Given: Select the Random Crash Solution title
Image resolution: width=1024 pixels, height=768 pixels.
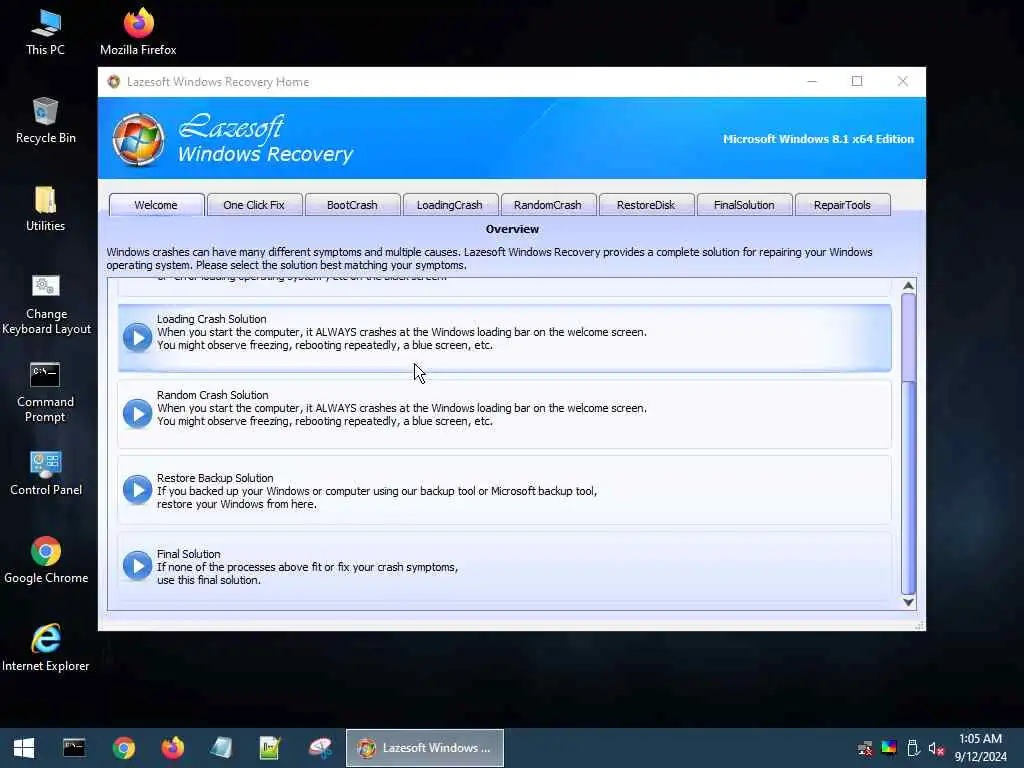Looking at the screenshot, I should [x=212, y=395].
